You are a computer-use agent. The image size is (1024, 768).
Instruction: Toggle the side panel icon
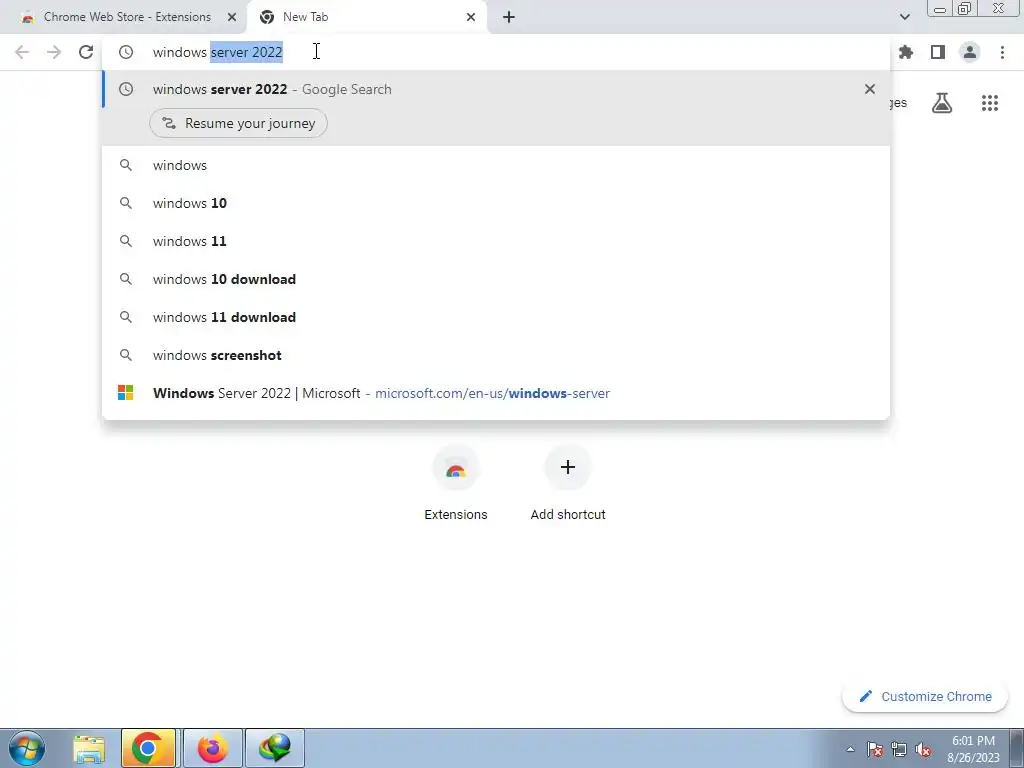click(938, 52)
